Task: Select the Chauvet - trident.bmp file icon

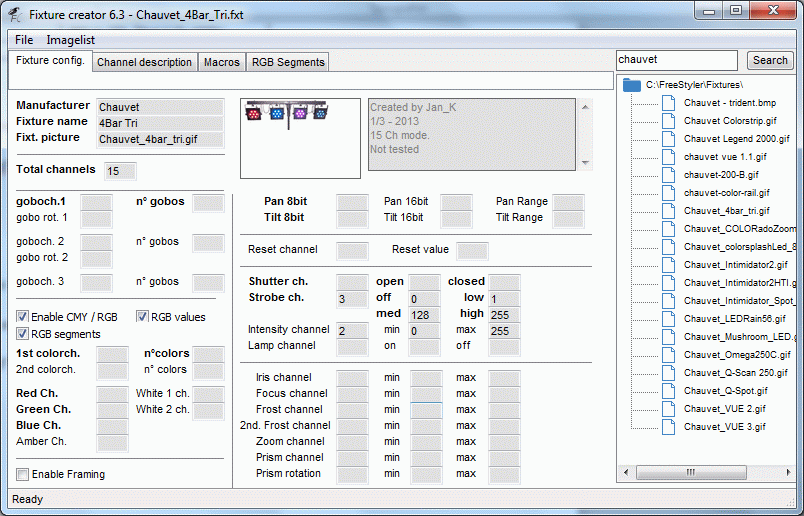Action: click(x=668, y=103)
